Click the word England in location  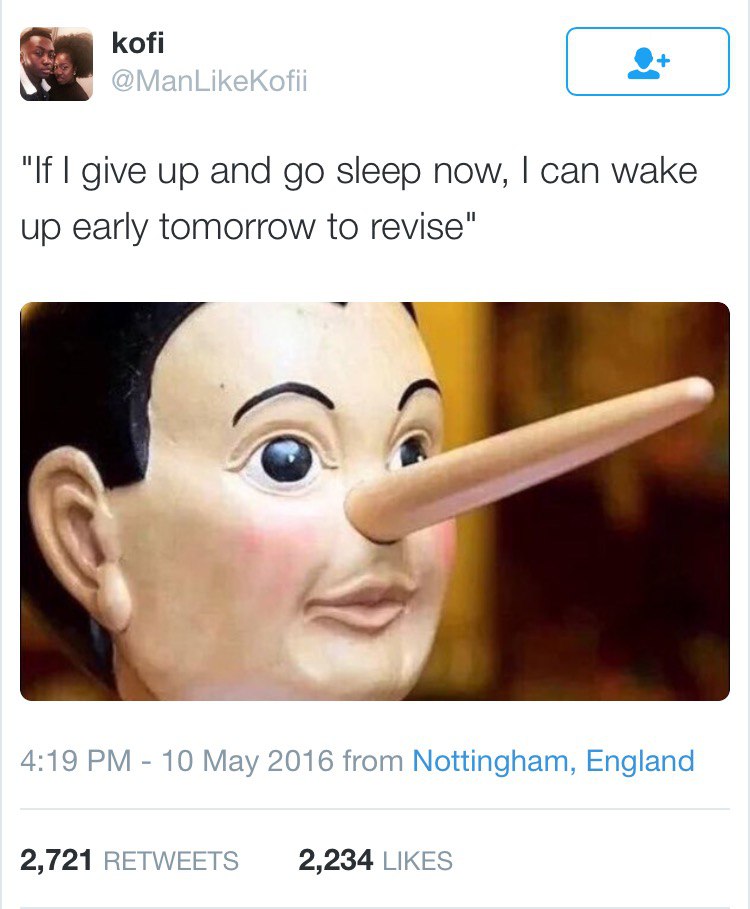click(x=640, y=761)
